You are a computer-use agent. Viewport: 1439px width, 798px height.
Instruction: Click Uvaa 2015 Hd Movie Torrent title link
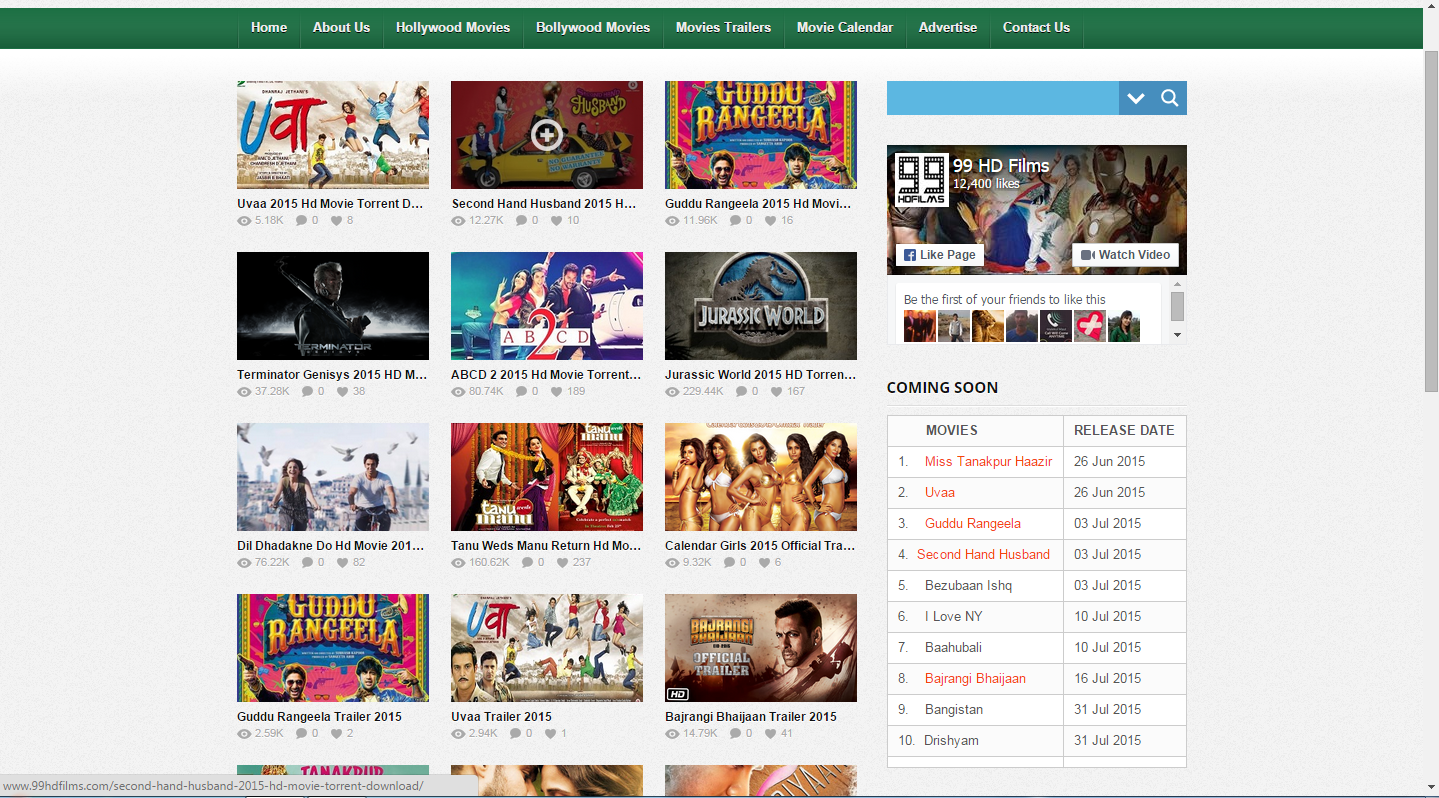tap(330, 204)
